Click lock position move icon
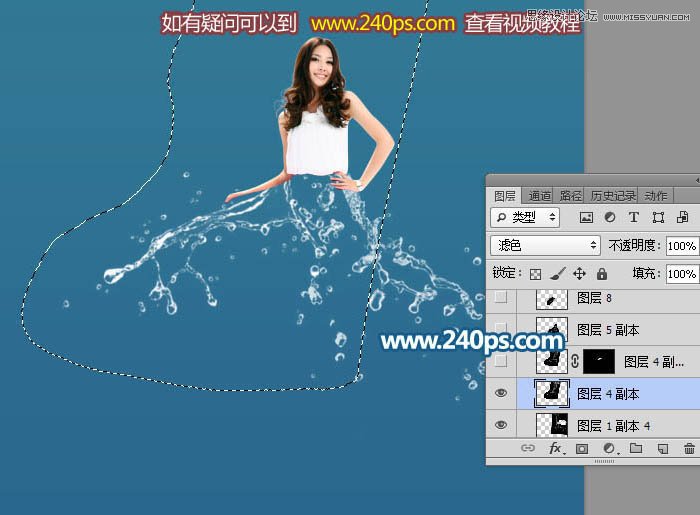This screenshot has height=515, width=700. (x=579, y=273)
